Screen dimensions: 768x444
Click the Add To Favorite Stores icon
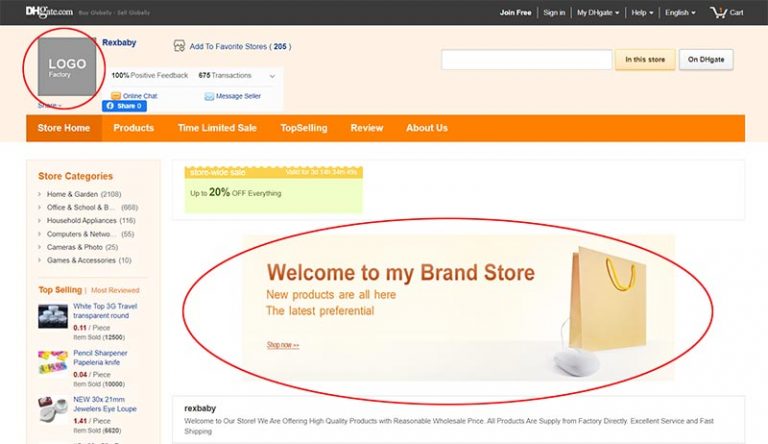[179, 46]
